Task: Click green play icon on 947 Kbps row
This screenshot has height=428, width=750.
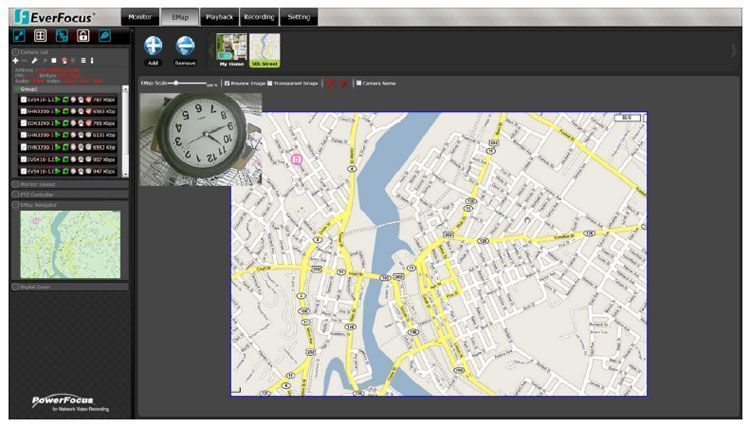Action: 58,171
